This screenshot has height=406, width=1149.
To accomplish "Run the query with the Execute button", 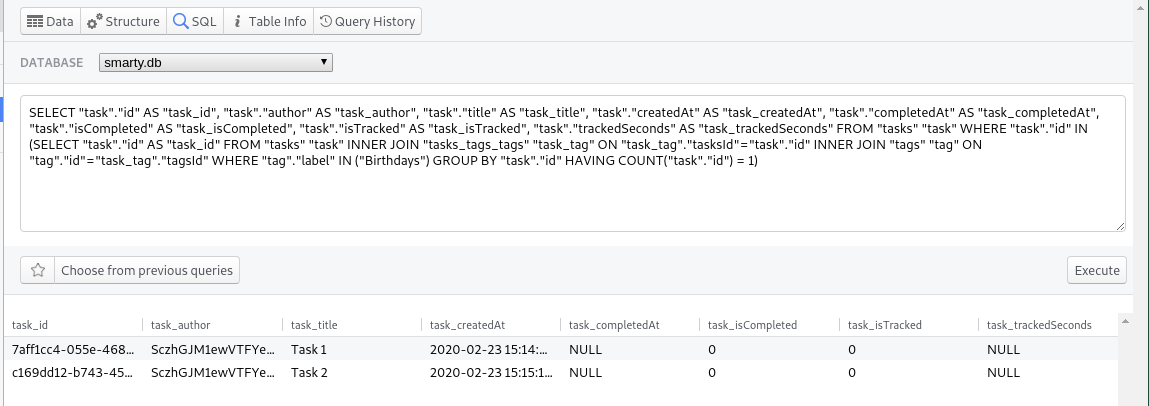I will 1096,270.
